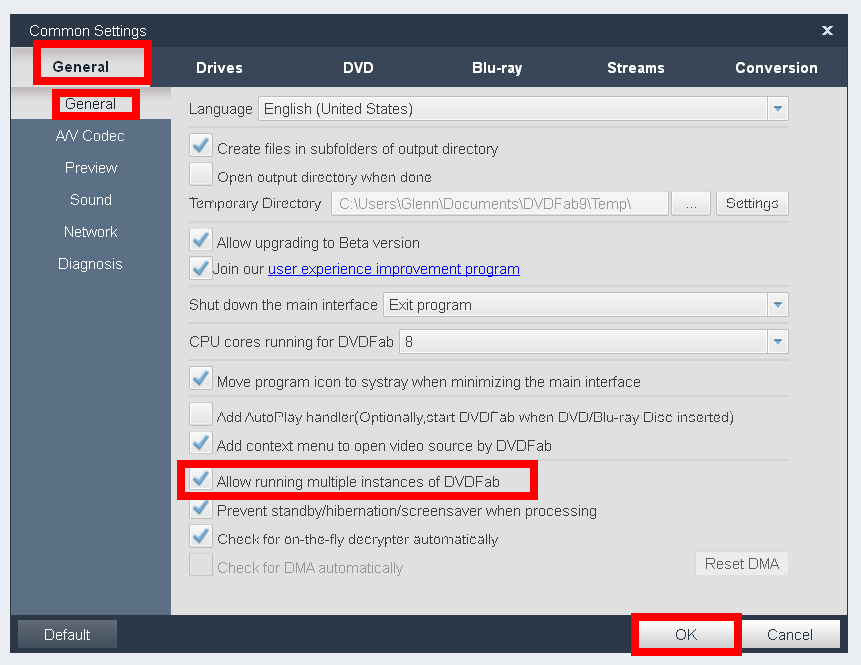Viewport: 861px width, 665px height.
Task: Open the Conversion tab
Action: click(x=776, y=68)
